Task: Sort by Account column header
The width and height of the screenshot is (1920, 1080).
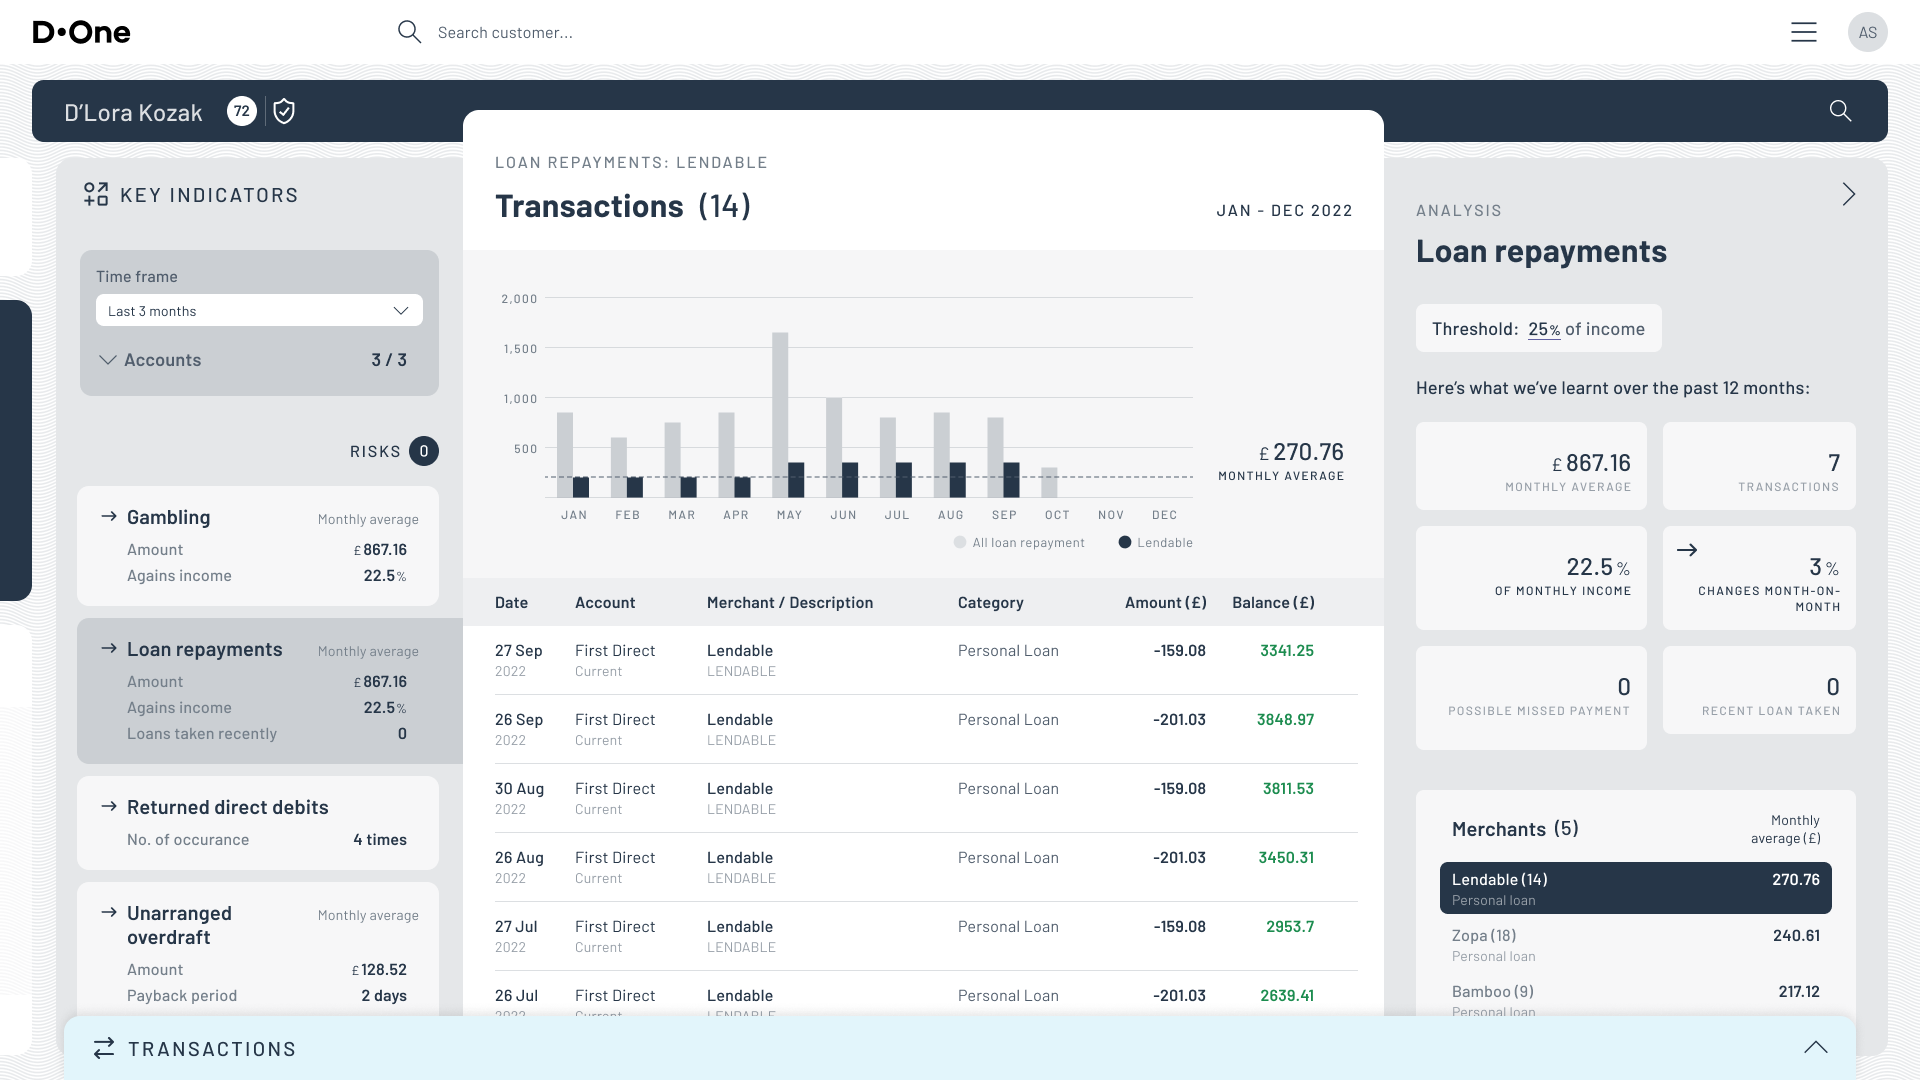Action: click(x=605, y=602)
